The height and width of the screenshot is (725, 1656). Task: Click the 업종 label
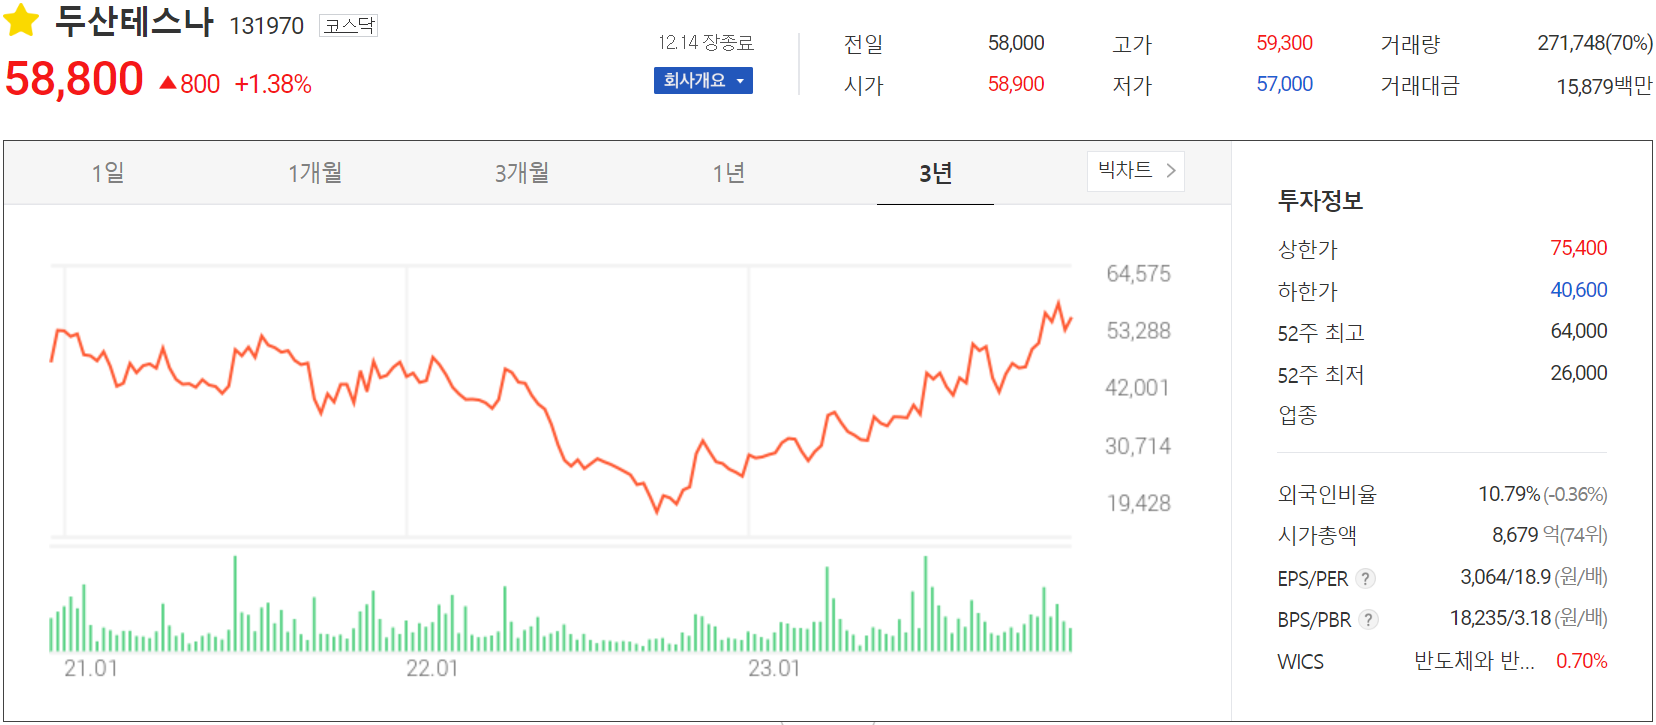coord(1297,415)
